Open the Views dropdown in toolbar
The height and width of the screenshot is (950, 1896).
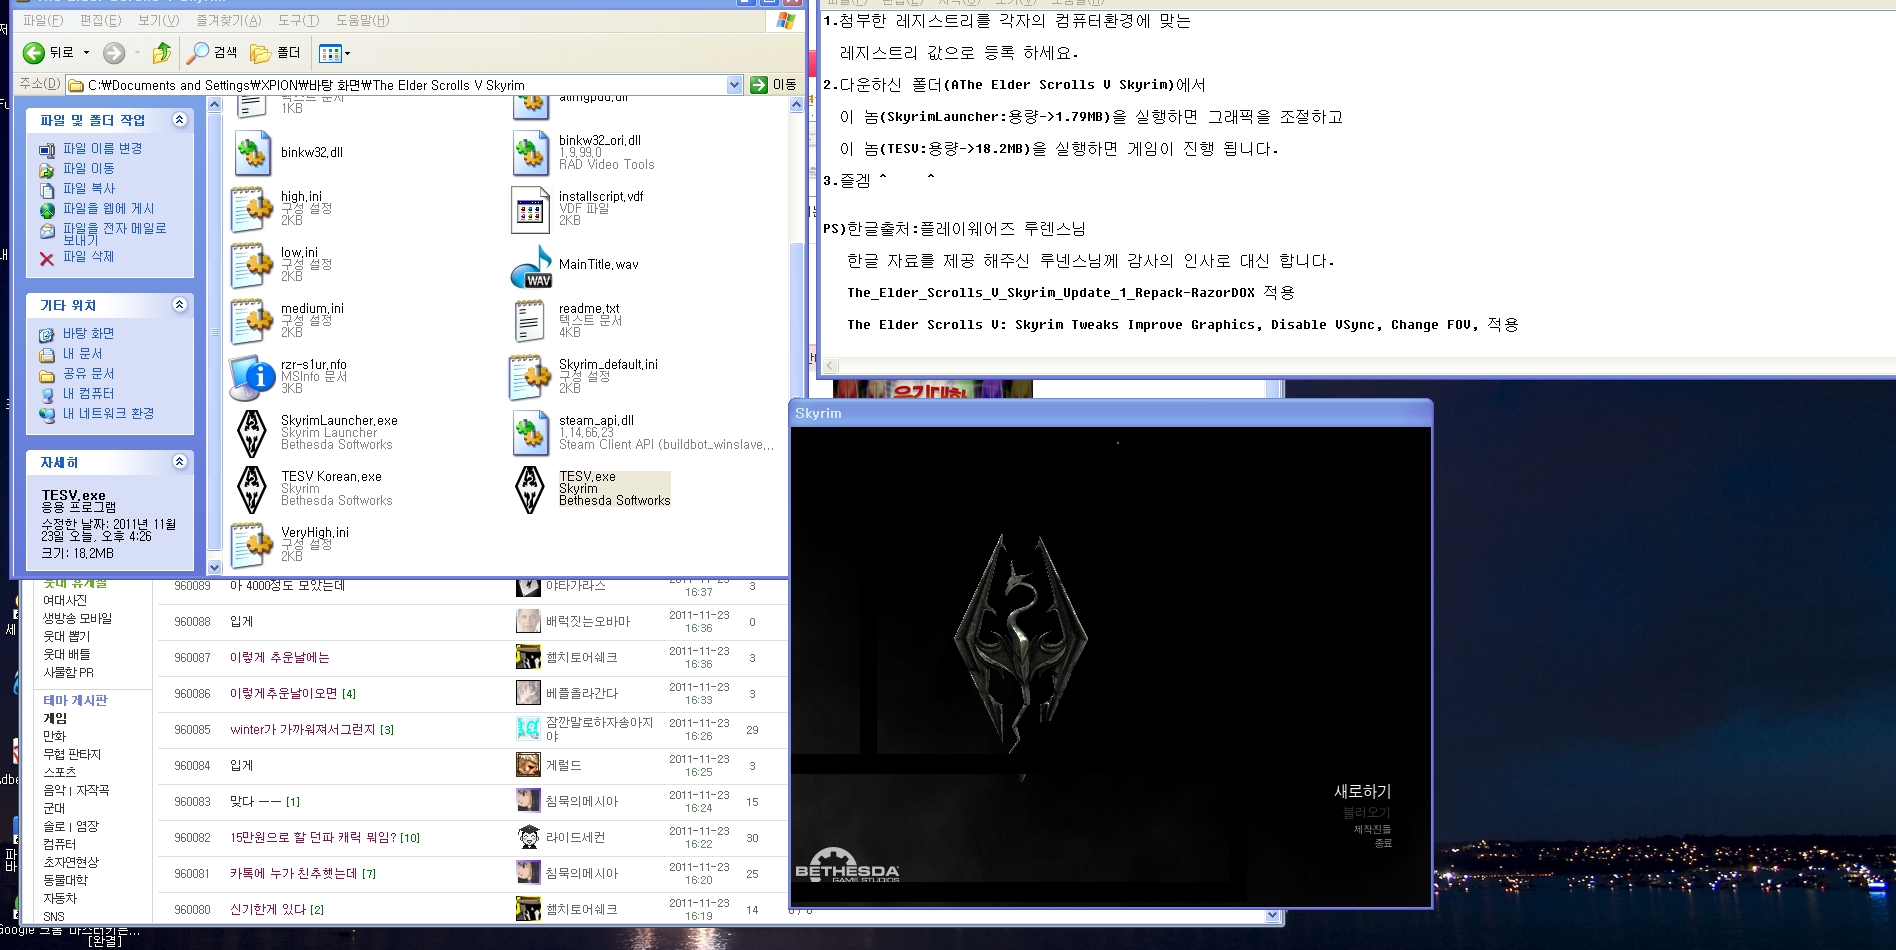pos(334,53)
